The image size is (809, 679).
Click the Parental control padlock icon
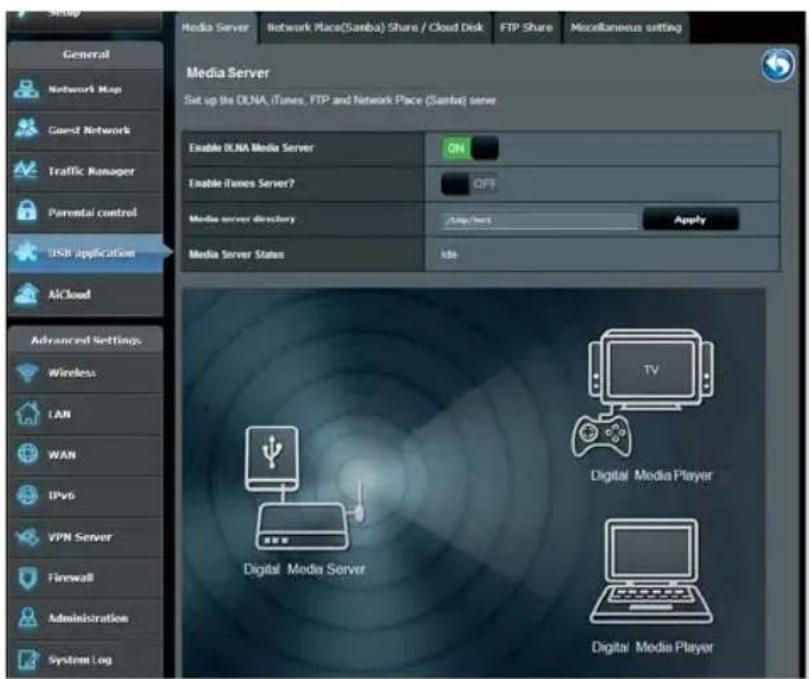(27, 211)
